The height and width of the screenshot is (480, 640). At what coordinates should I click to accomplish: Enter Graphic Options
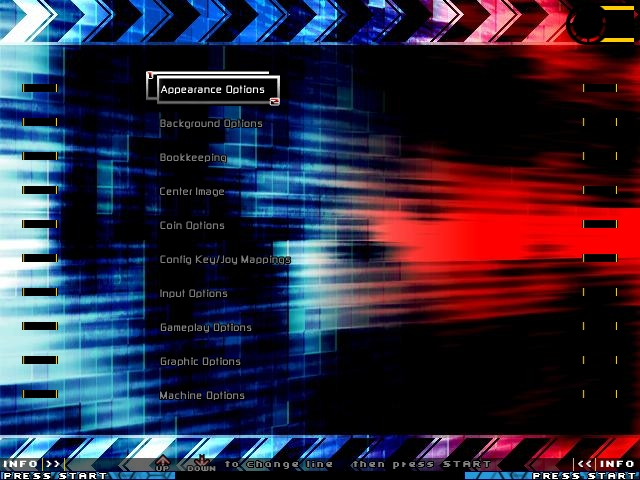pos(200,362)
